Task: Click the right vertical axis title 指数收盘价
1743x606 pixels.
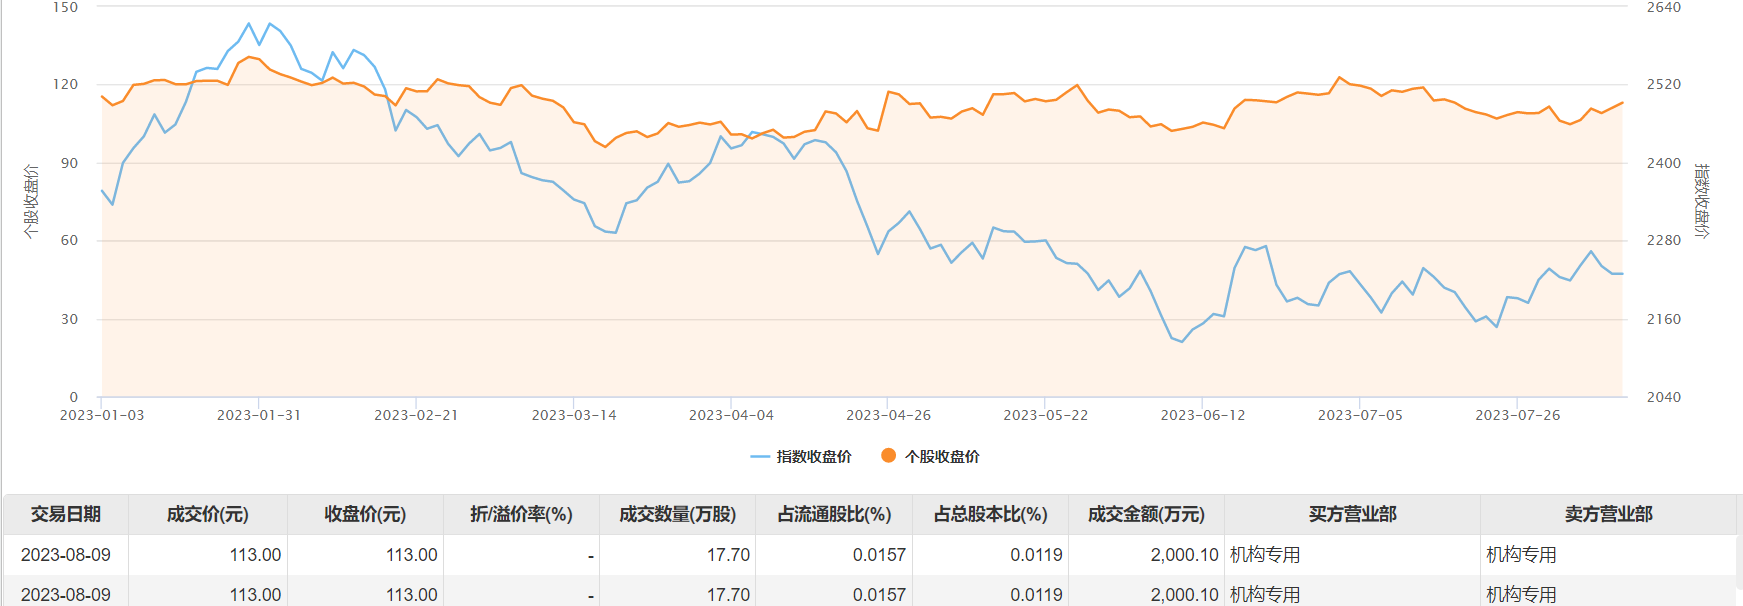Action: (1702, 201)
